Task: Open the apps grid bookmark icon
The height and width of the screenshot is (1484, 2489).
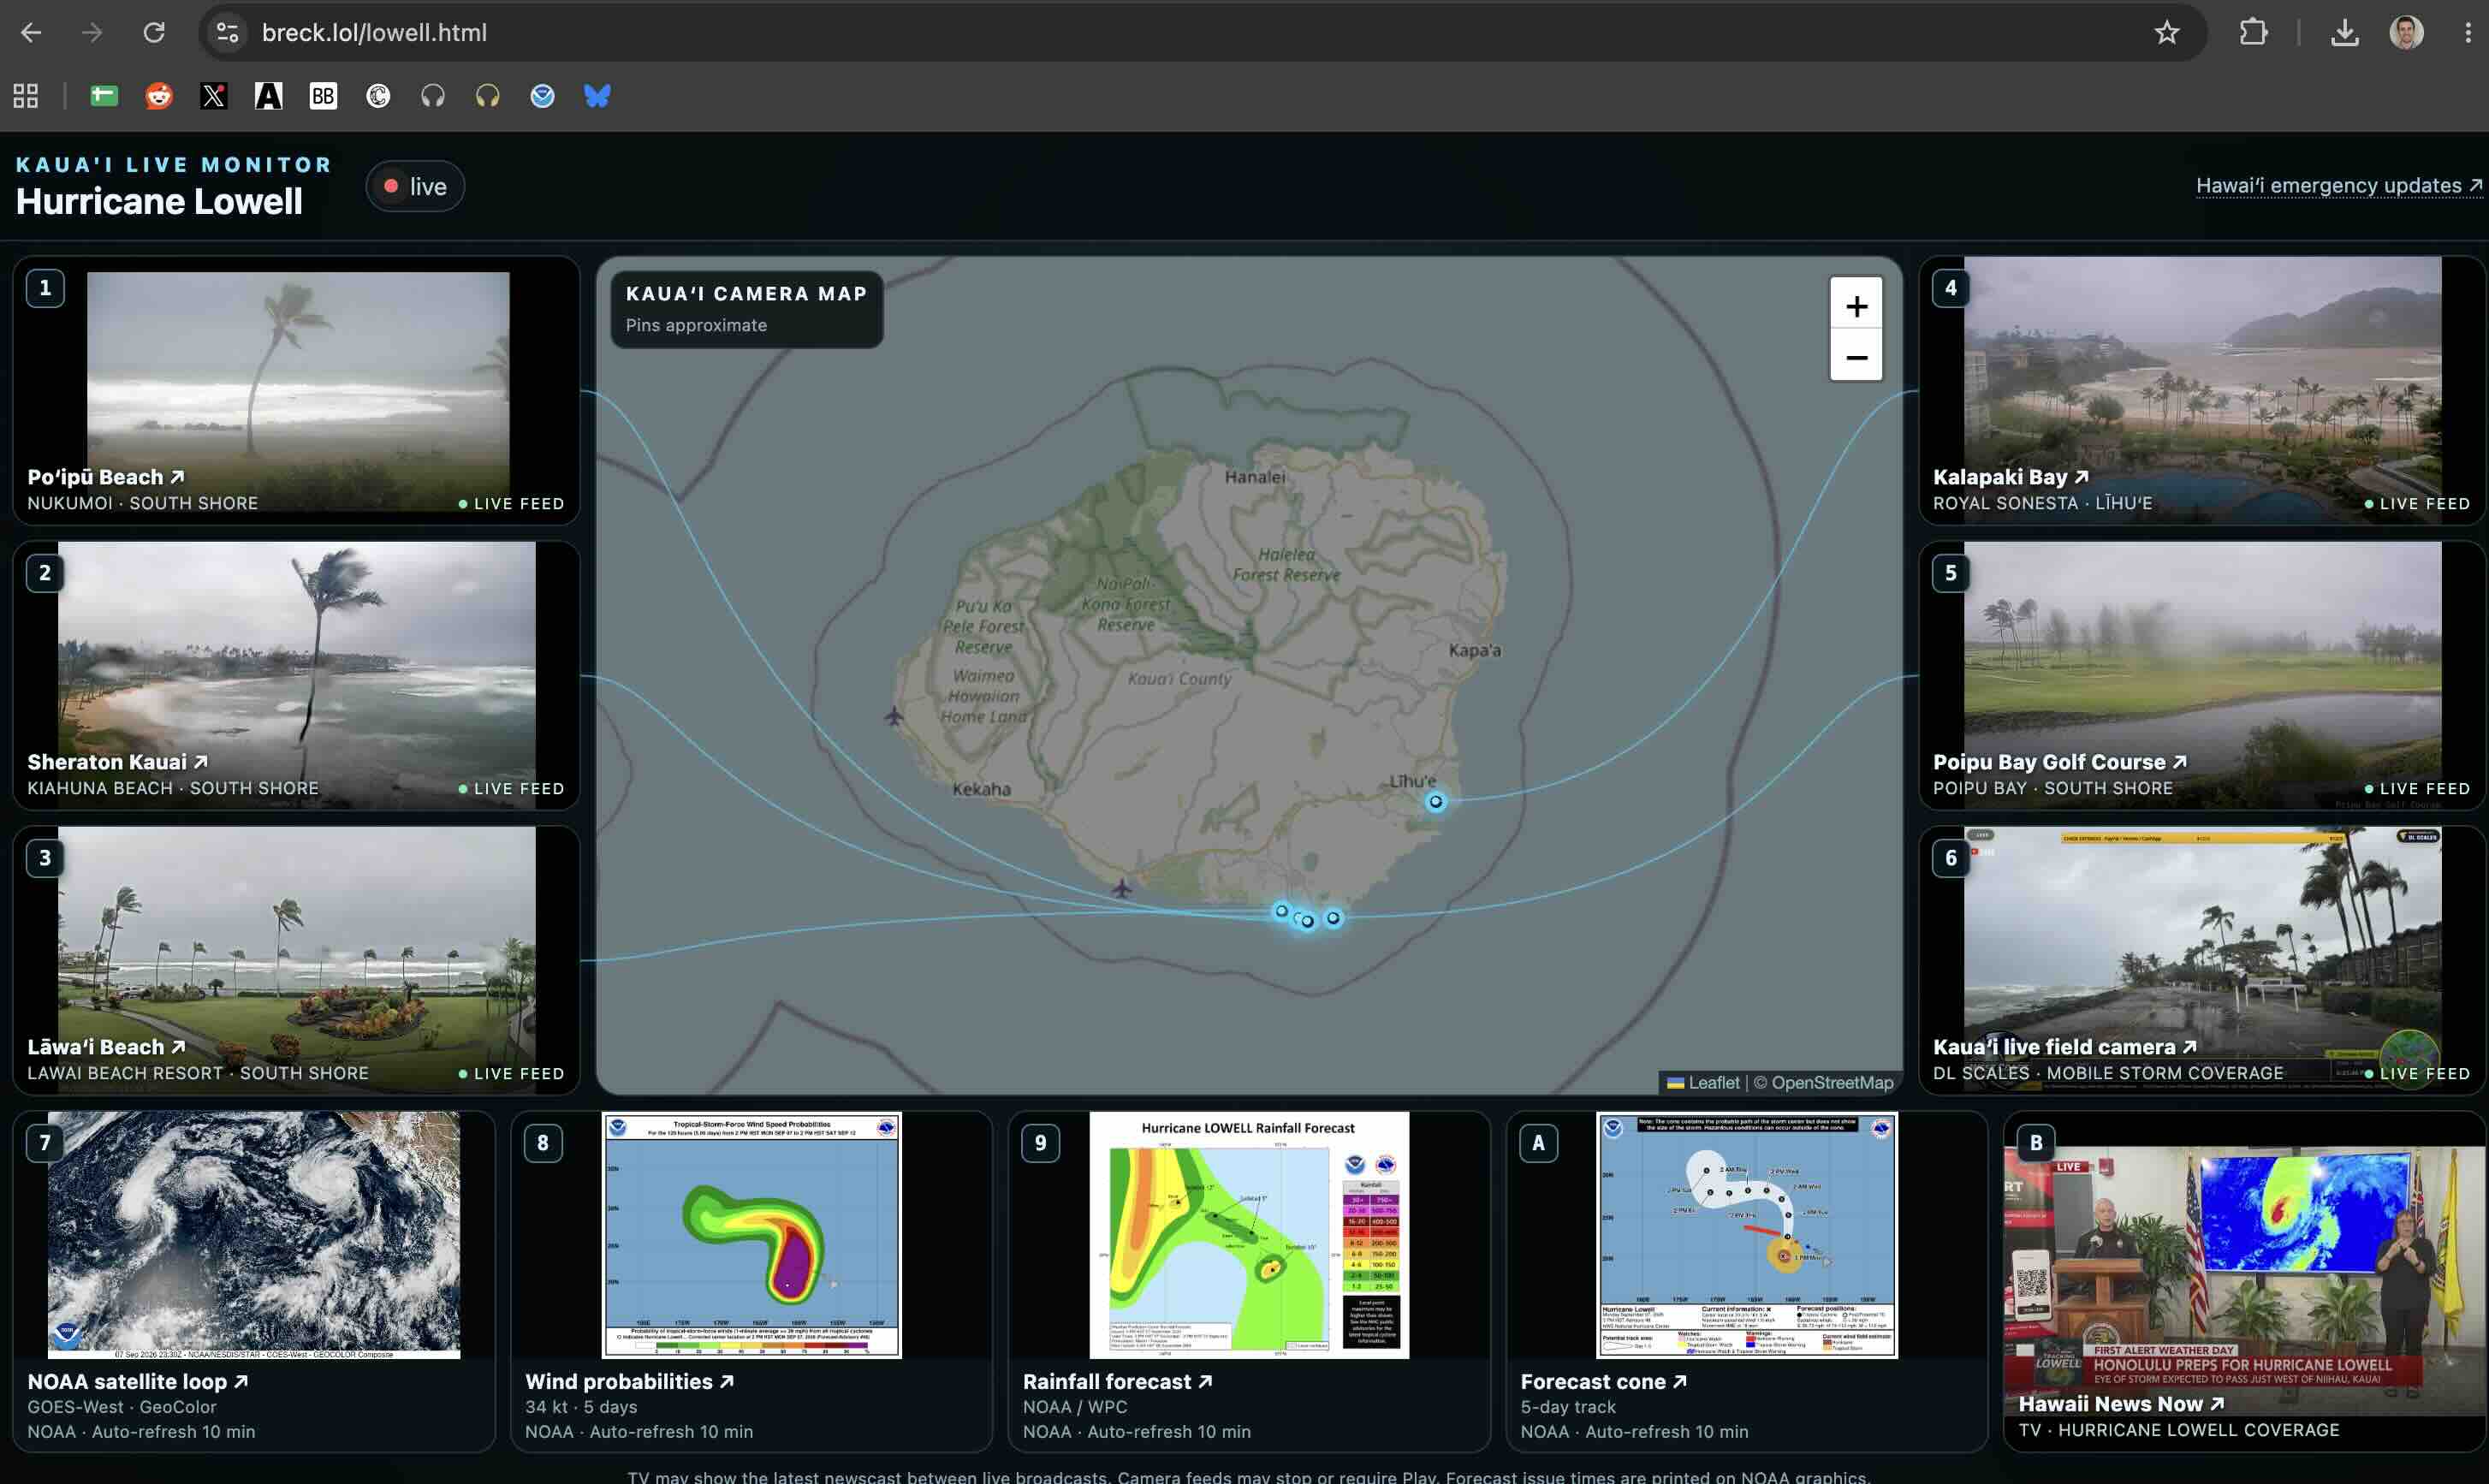Action: (26, 96)
